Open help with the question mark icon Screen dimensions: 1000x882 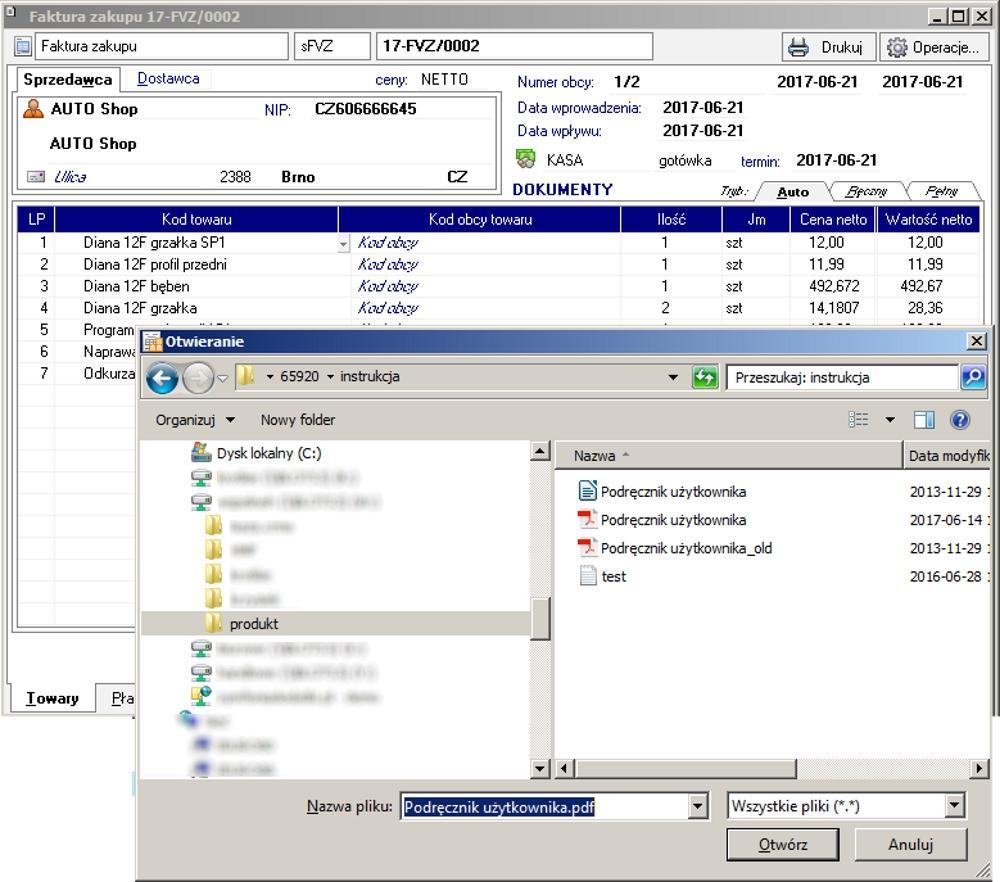pyautogui.click(x=960, y=420)
